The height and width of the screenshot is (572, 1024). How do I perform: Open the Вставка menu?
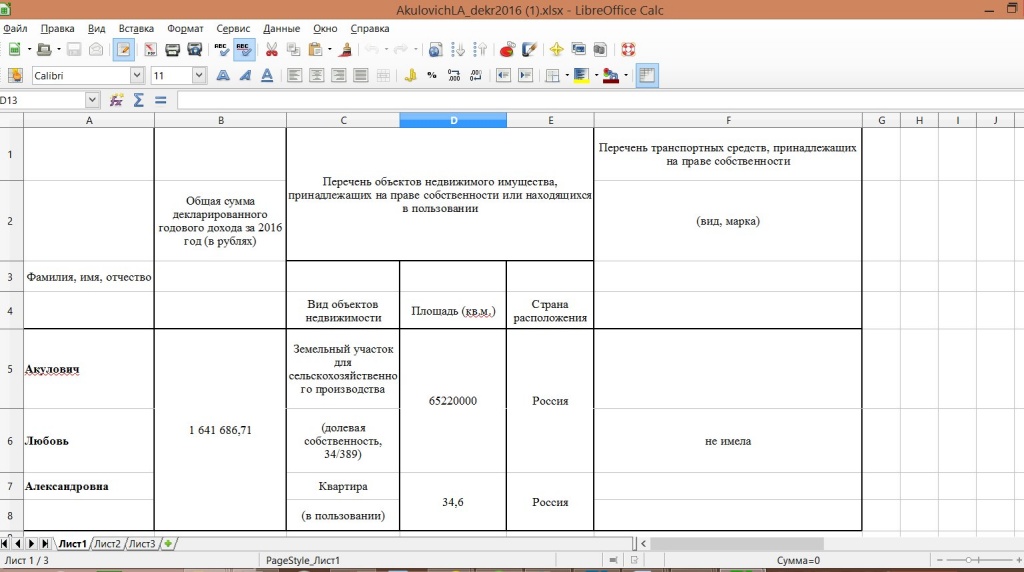click(x=136, y=29)
